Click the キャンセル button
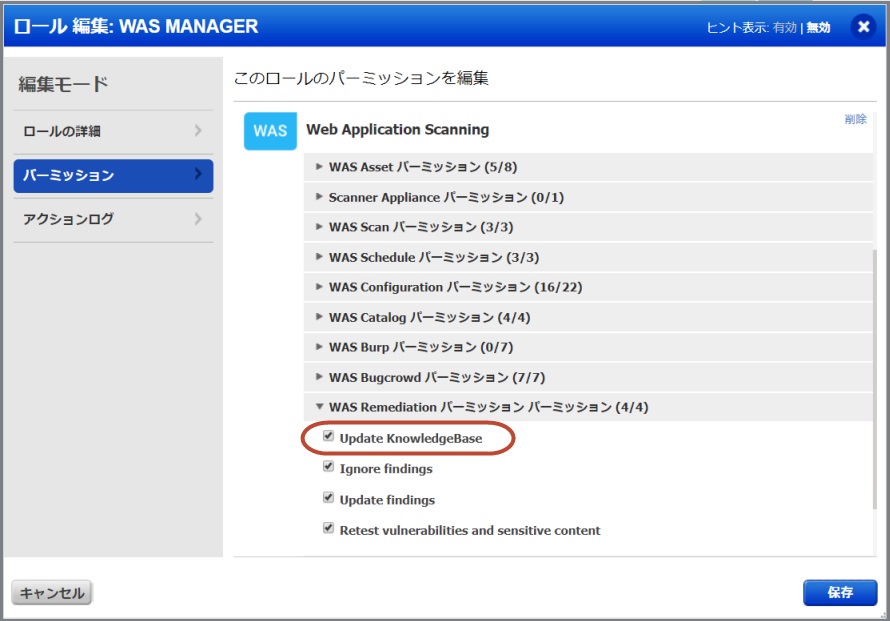This screenshot has height=621, width=890. click(52, 592)
